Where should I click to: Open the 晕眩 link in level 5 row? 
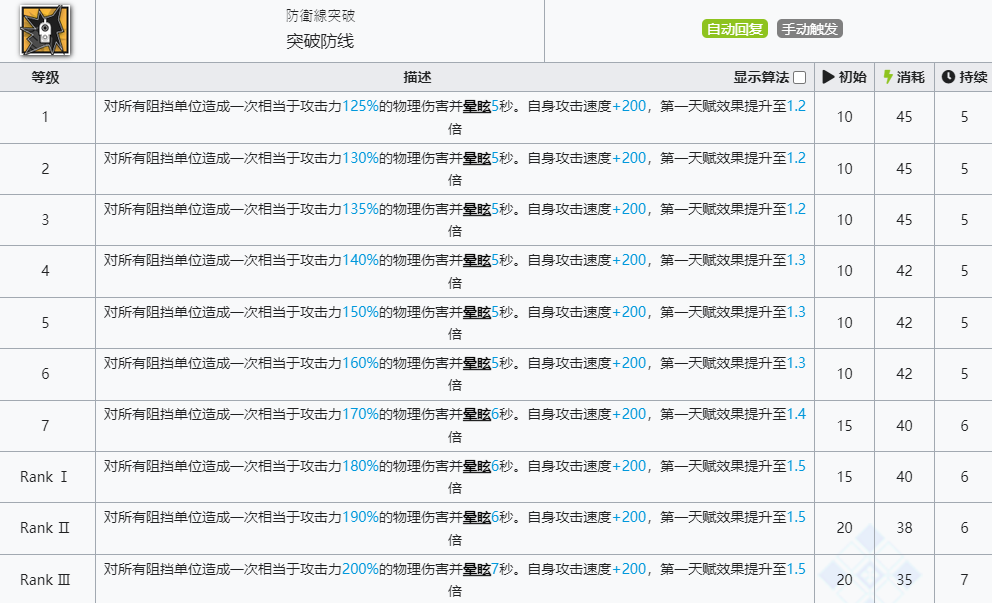click(x=477, y=312)
